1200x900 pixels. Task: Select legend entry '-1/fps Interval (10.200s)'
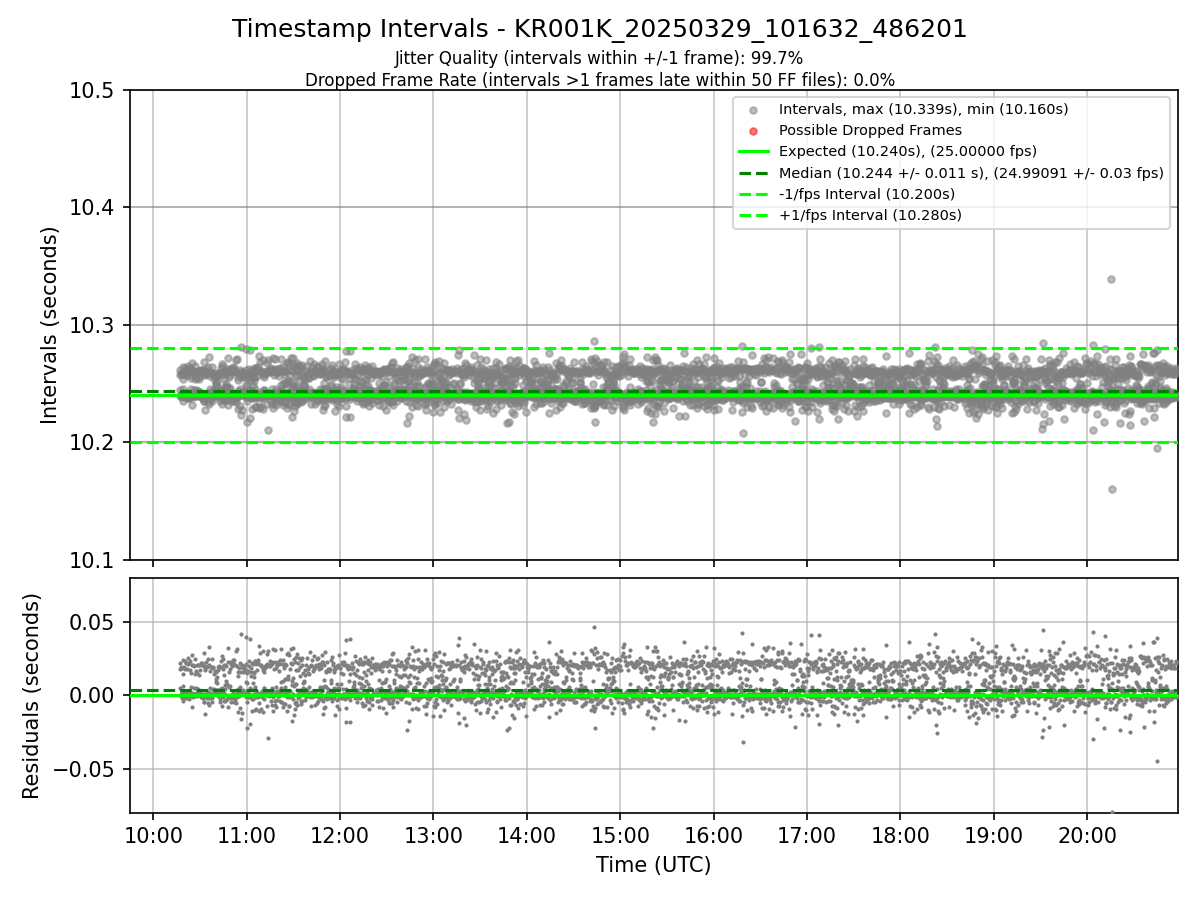click(867, 193)
